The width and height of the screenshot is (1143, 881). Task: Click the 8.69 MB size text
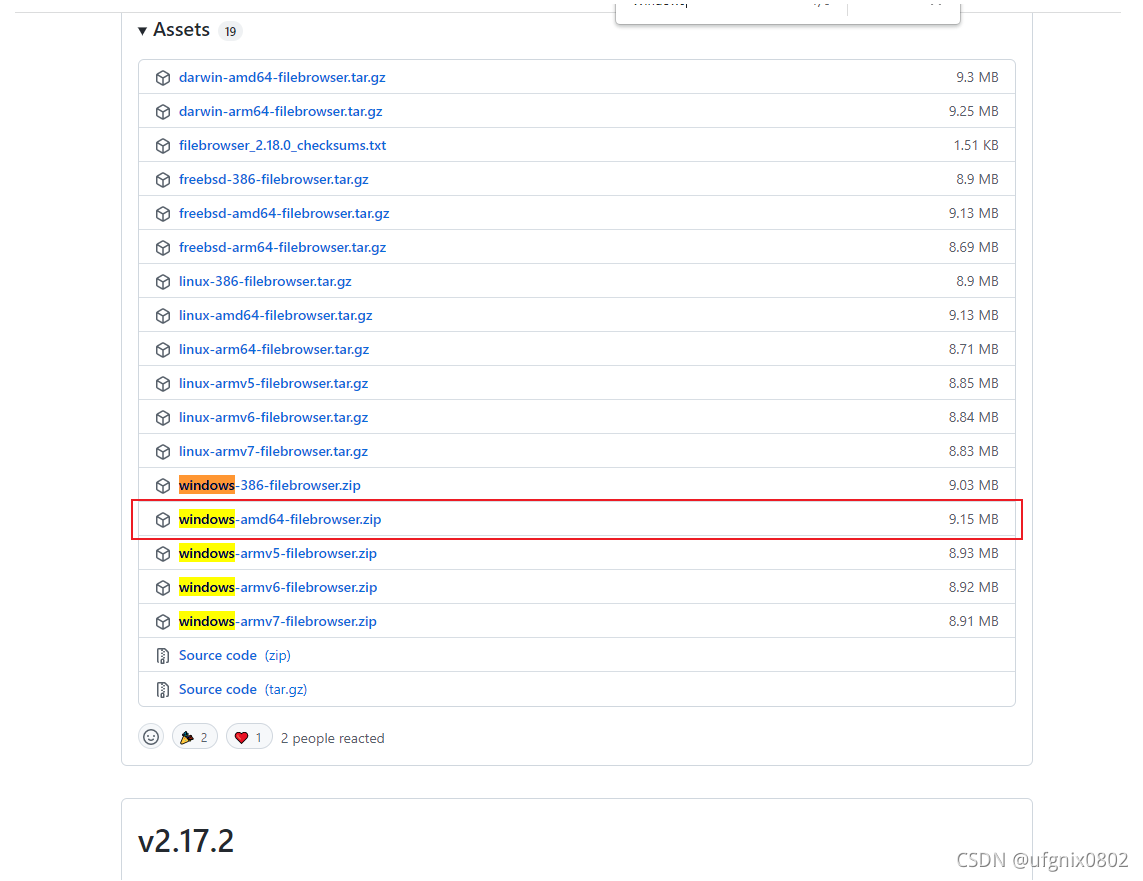[973, 247]
